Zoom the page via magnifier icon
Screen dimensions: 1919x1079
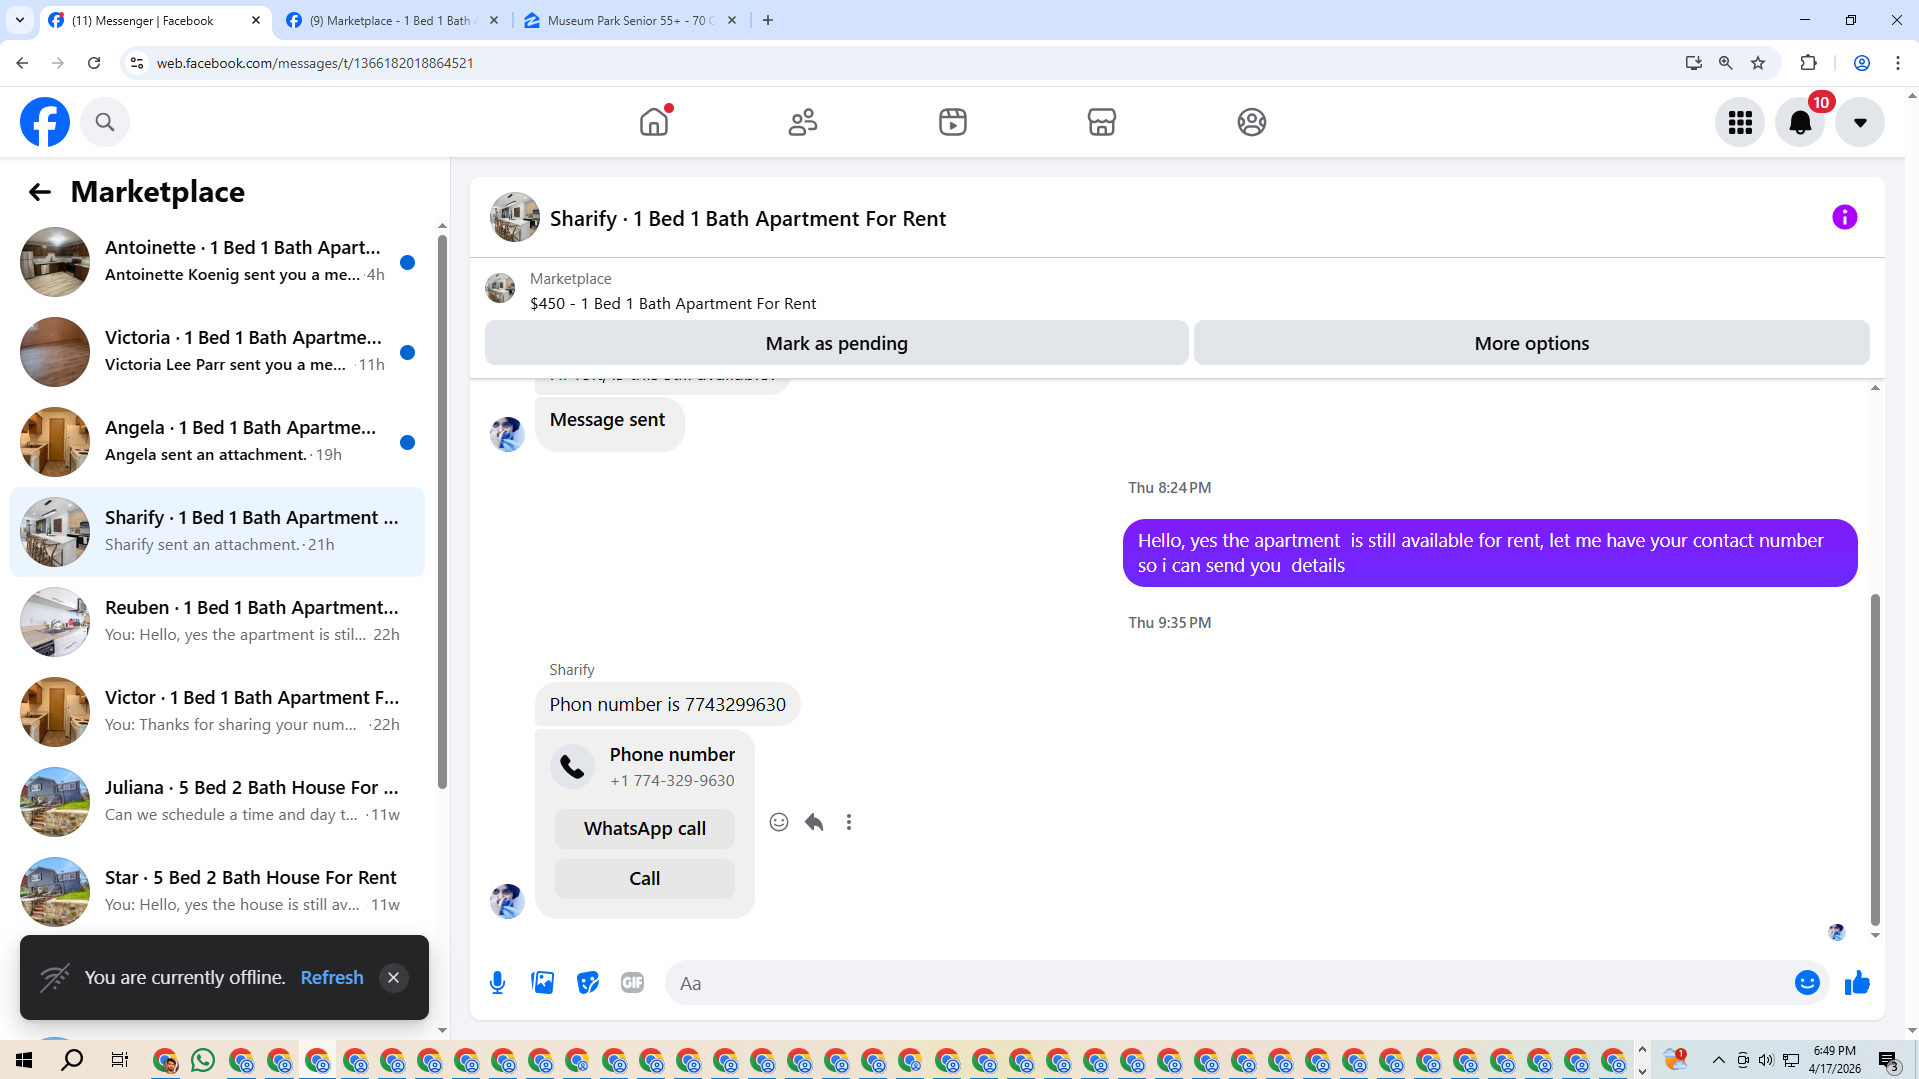[x=1726, y=63]
